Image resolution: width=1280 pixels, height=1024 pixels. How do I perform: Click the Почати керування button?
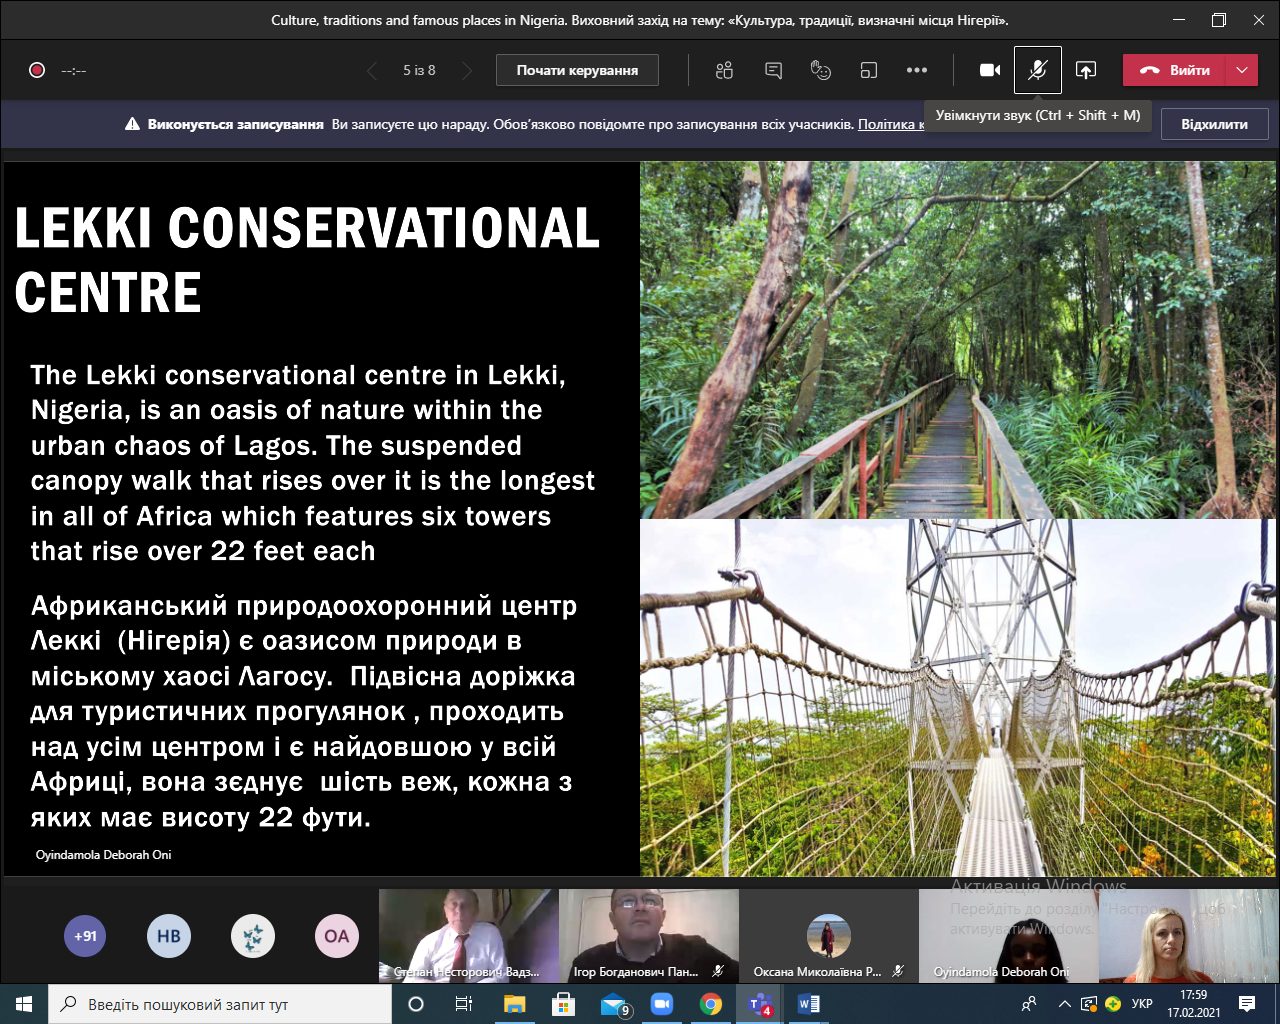click(577, 70)
